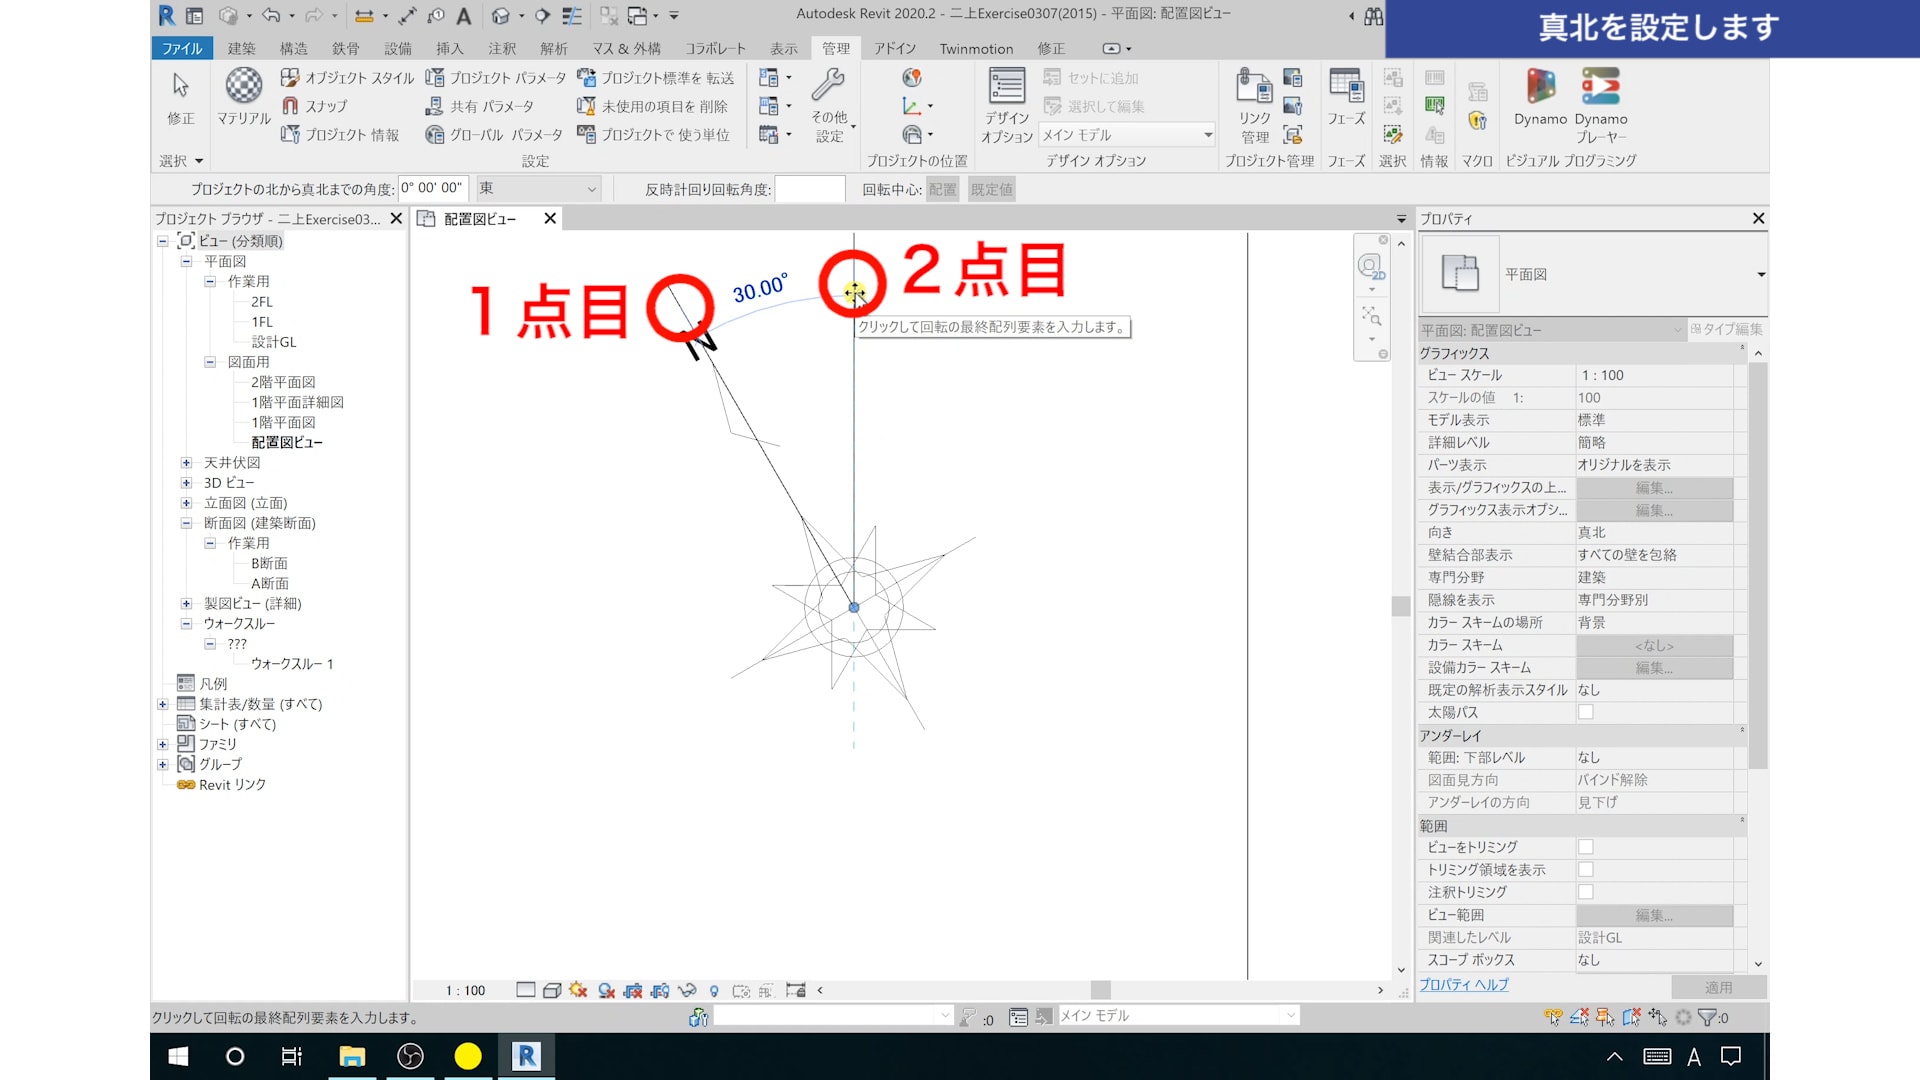Click the Manage Links icon
Viewport: 1920px width, 1080px height.
(x=1254, y=88)
